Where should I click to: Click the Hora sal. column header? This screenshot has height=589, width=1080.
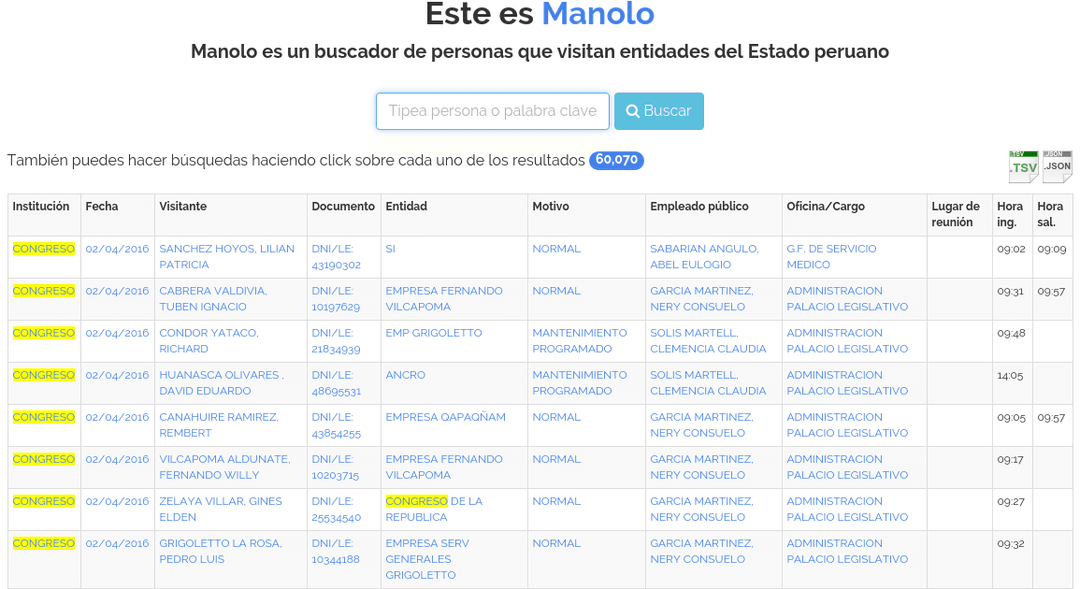[1050, 214]
